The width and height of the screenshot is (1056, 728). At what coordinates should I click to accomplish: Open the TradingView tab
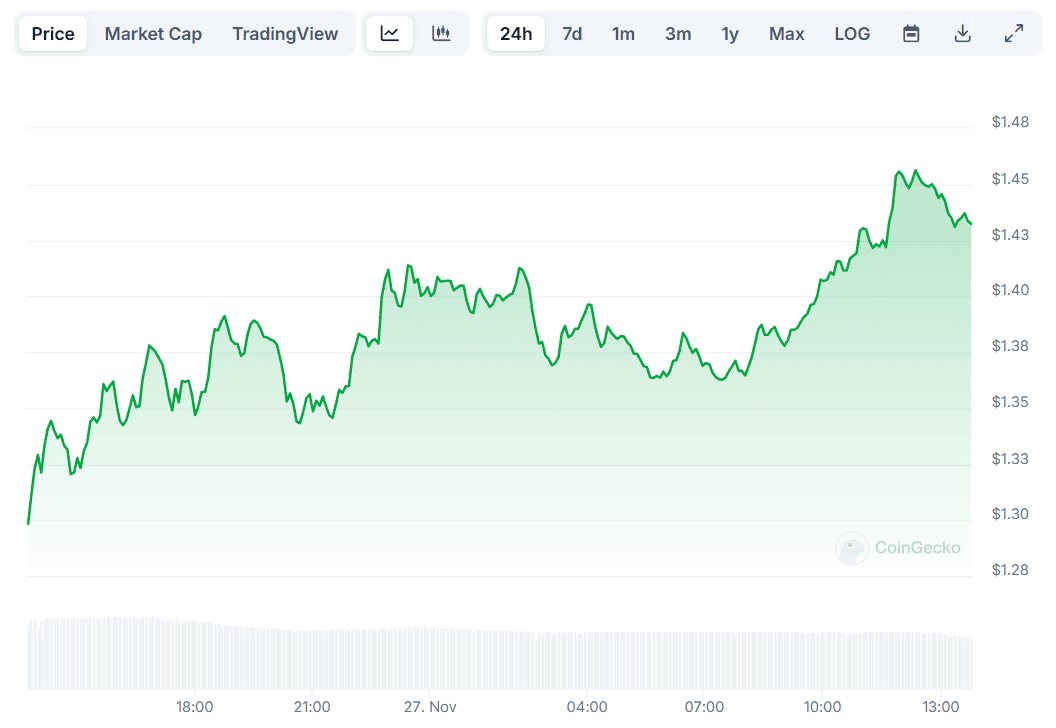point(285,34)
